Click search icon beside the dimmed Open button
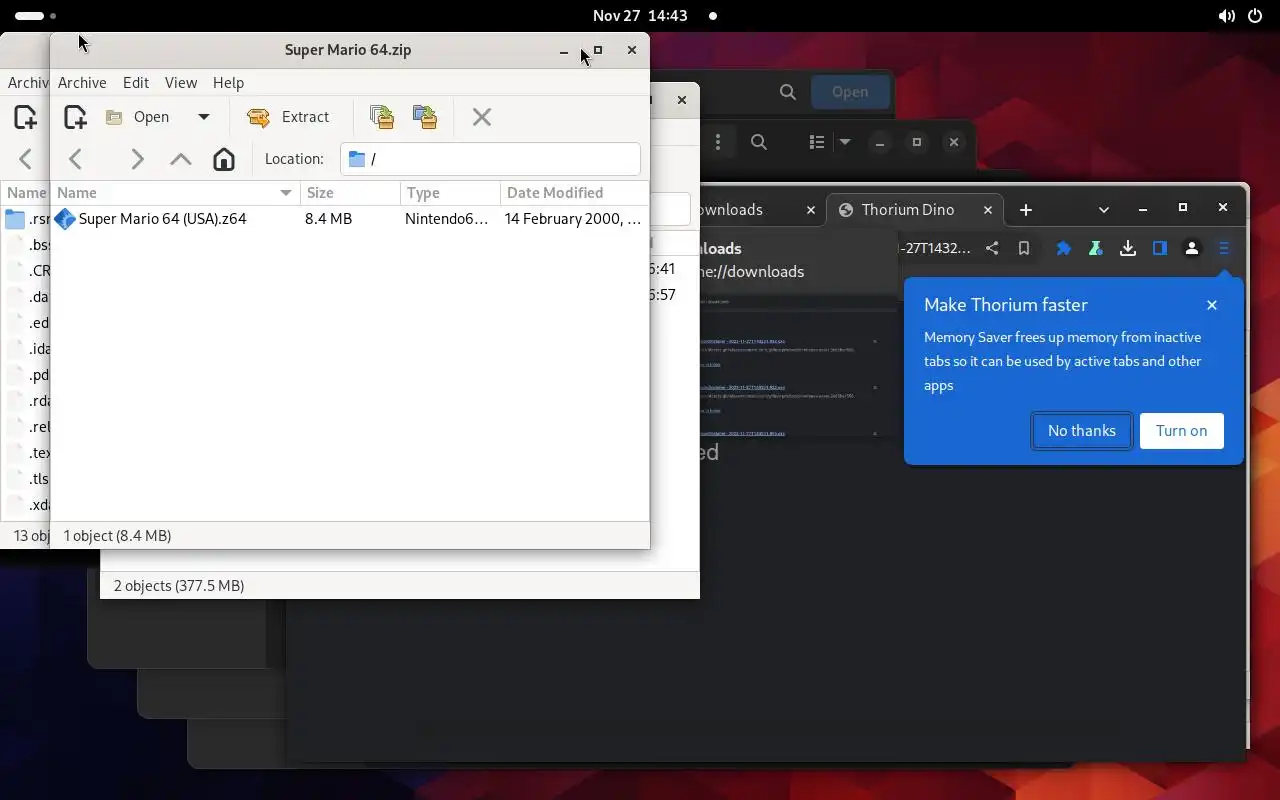 pyautogui.click(x=788, y=92)
